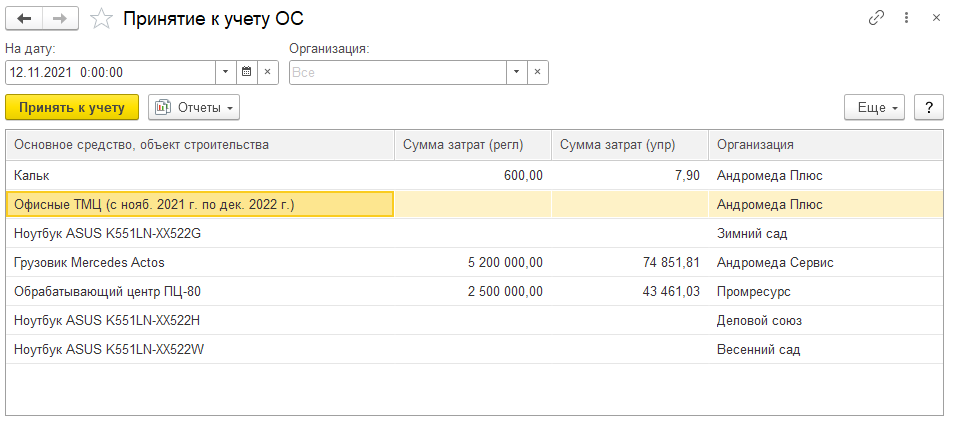Screen dimensions: 953x421
Task: Open help with the question mark button
Action: coord(929,107)
